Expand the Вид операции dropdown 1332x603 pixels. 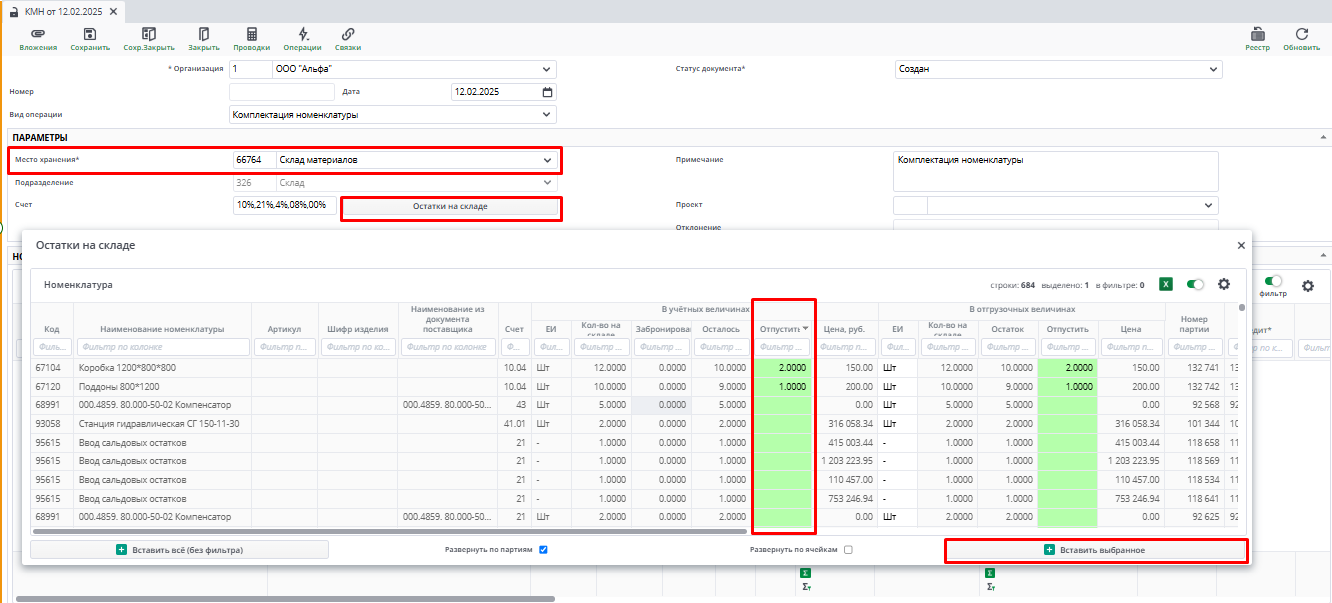coord(547,114)
